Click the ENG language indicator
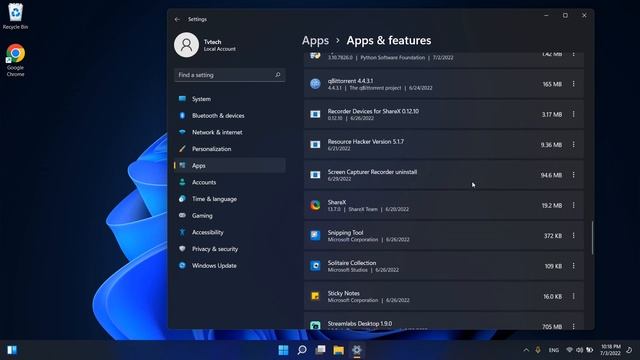 [x=554, y=350]
